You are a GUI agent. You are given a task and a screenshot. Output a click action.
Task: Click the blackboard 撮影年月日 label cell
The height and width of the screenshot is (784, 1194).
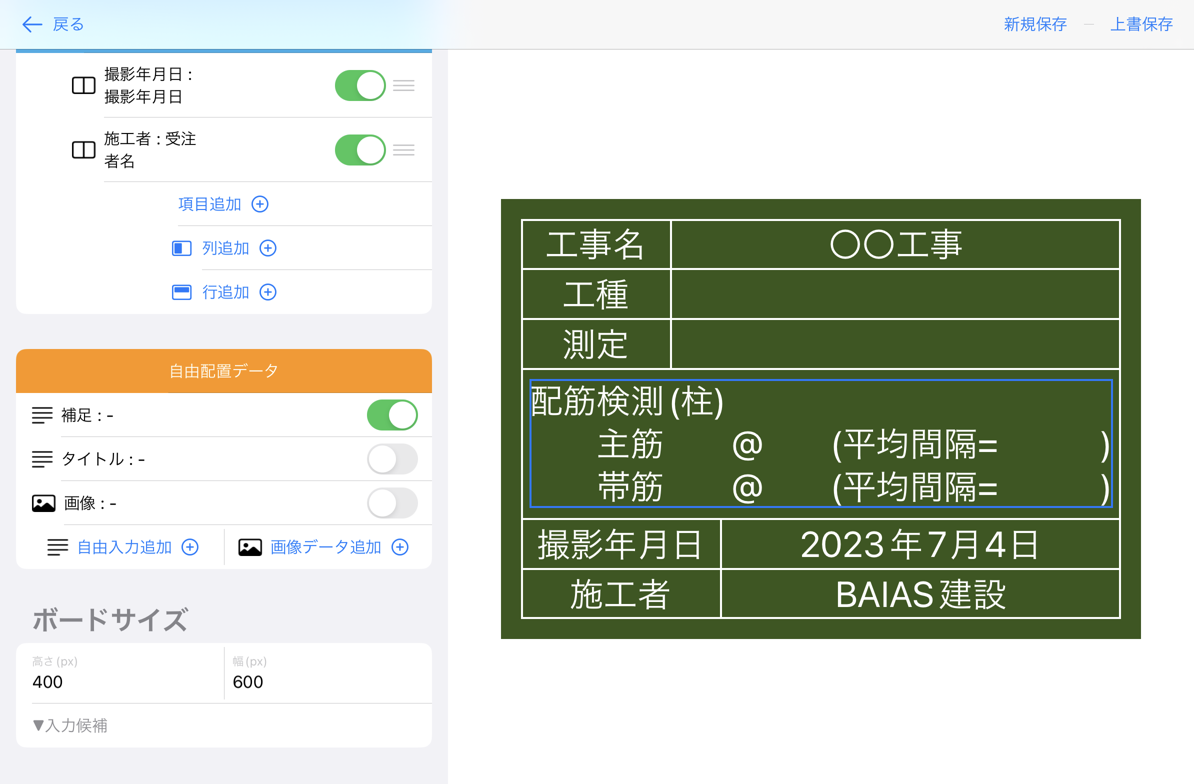click(x=621, y=544)
